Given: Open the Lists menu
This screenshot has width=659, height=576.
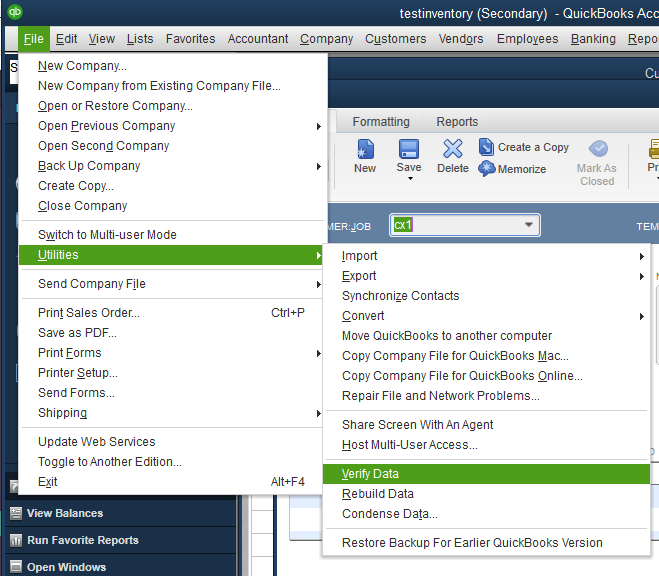Looking at the screenshot, I should [x=140, y=39].
